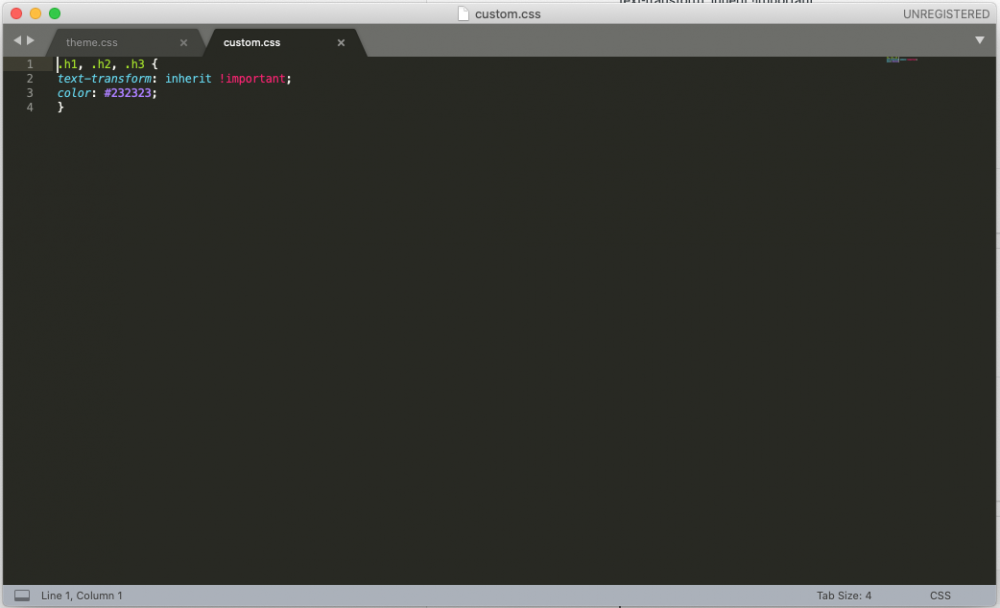Click the #232323 hex value

pos(128,93)
